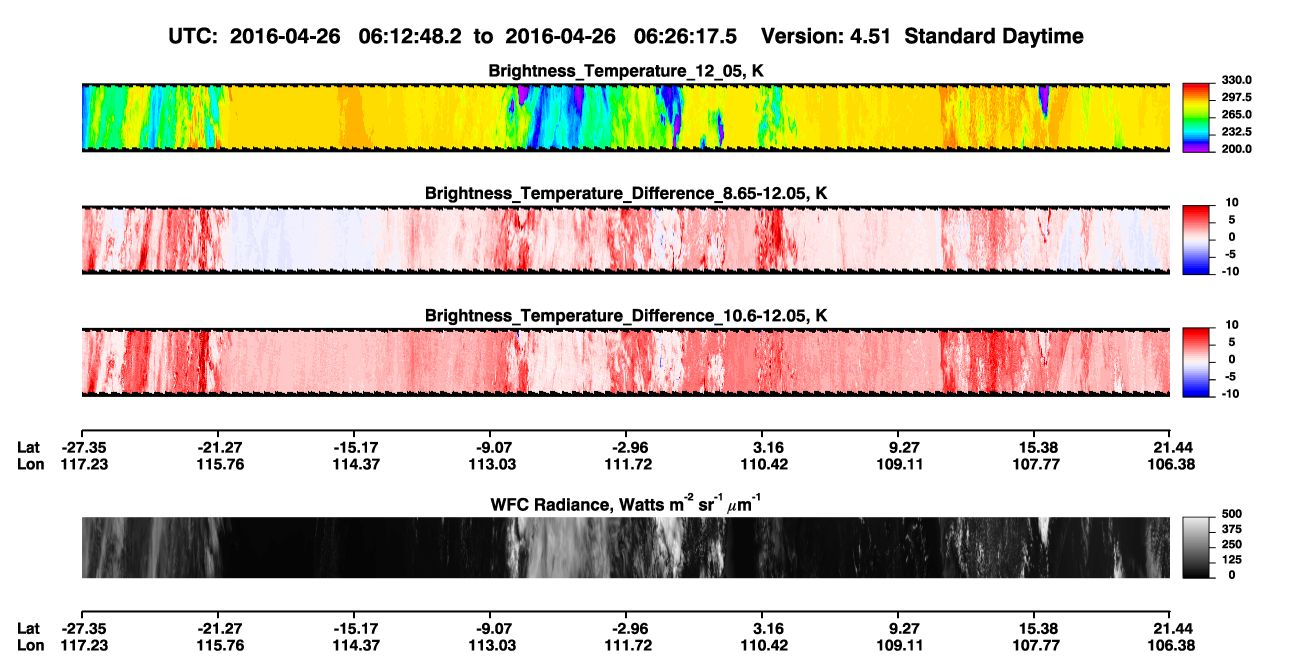Click the end time 06:26:17.5 in the title

tap(685, 37)
